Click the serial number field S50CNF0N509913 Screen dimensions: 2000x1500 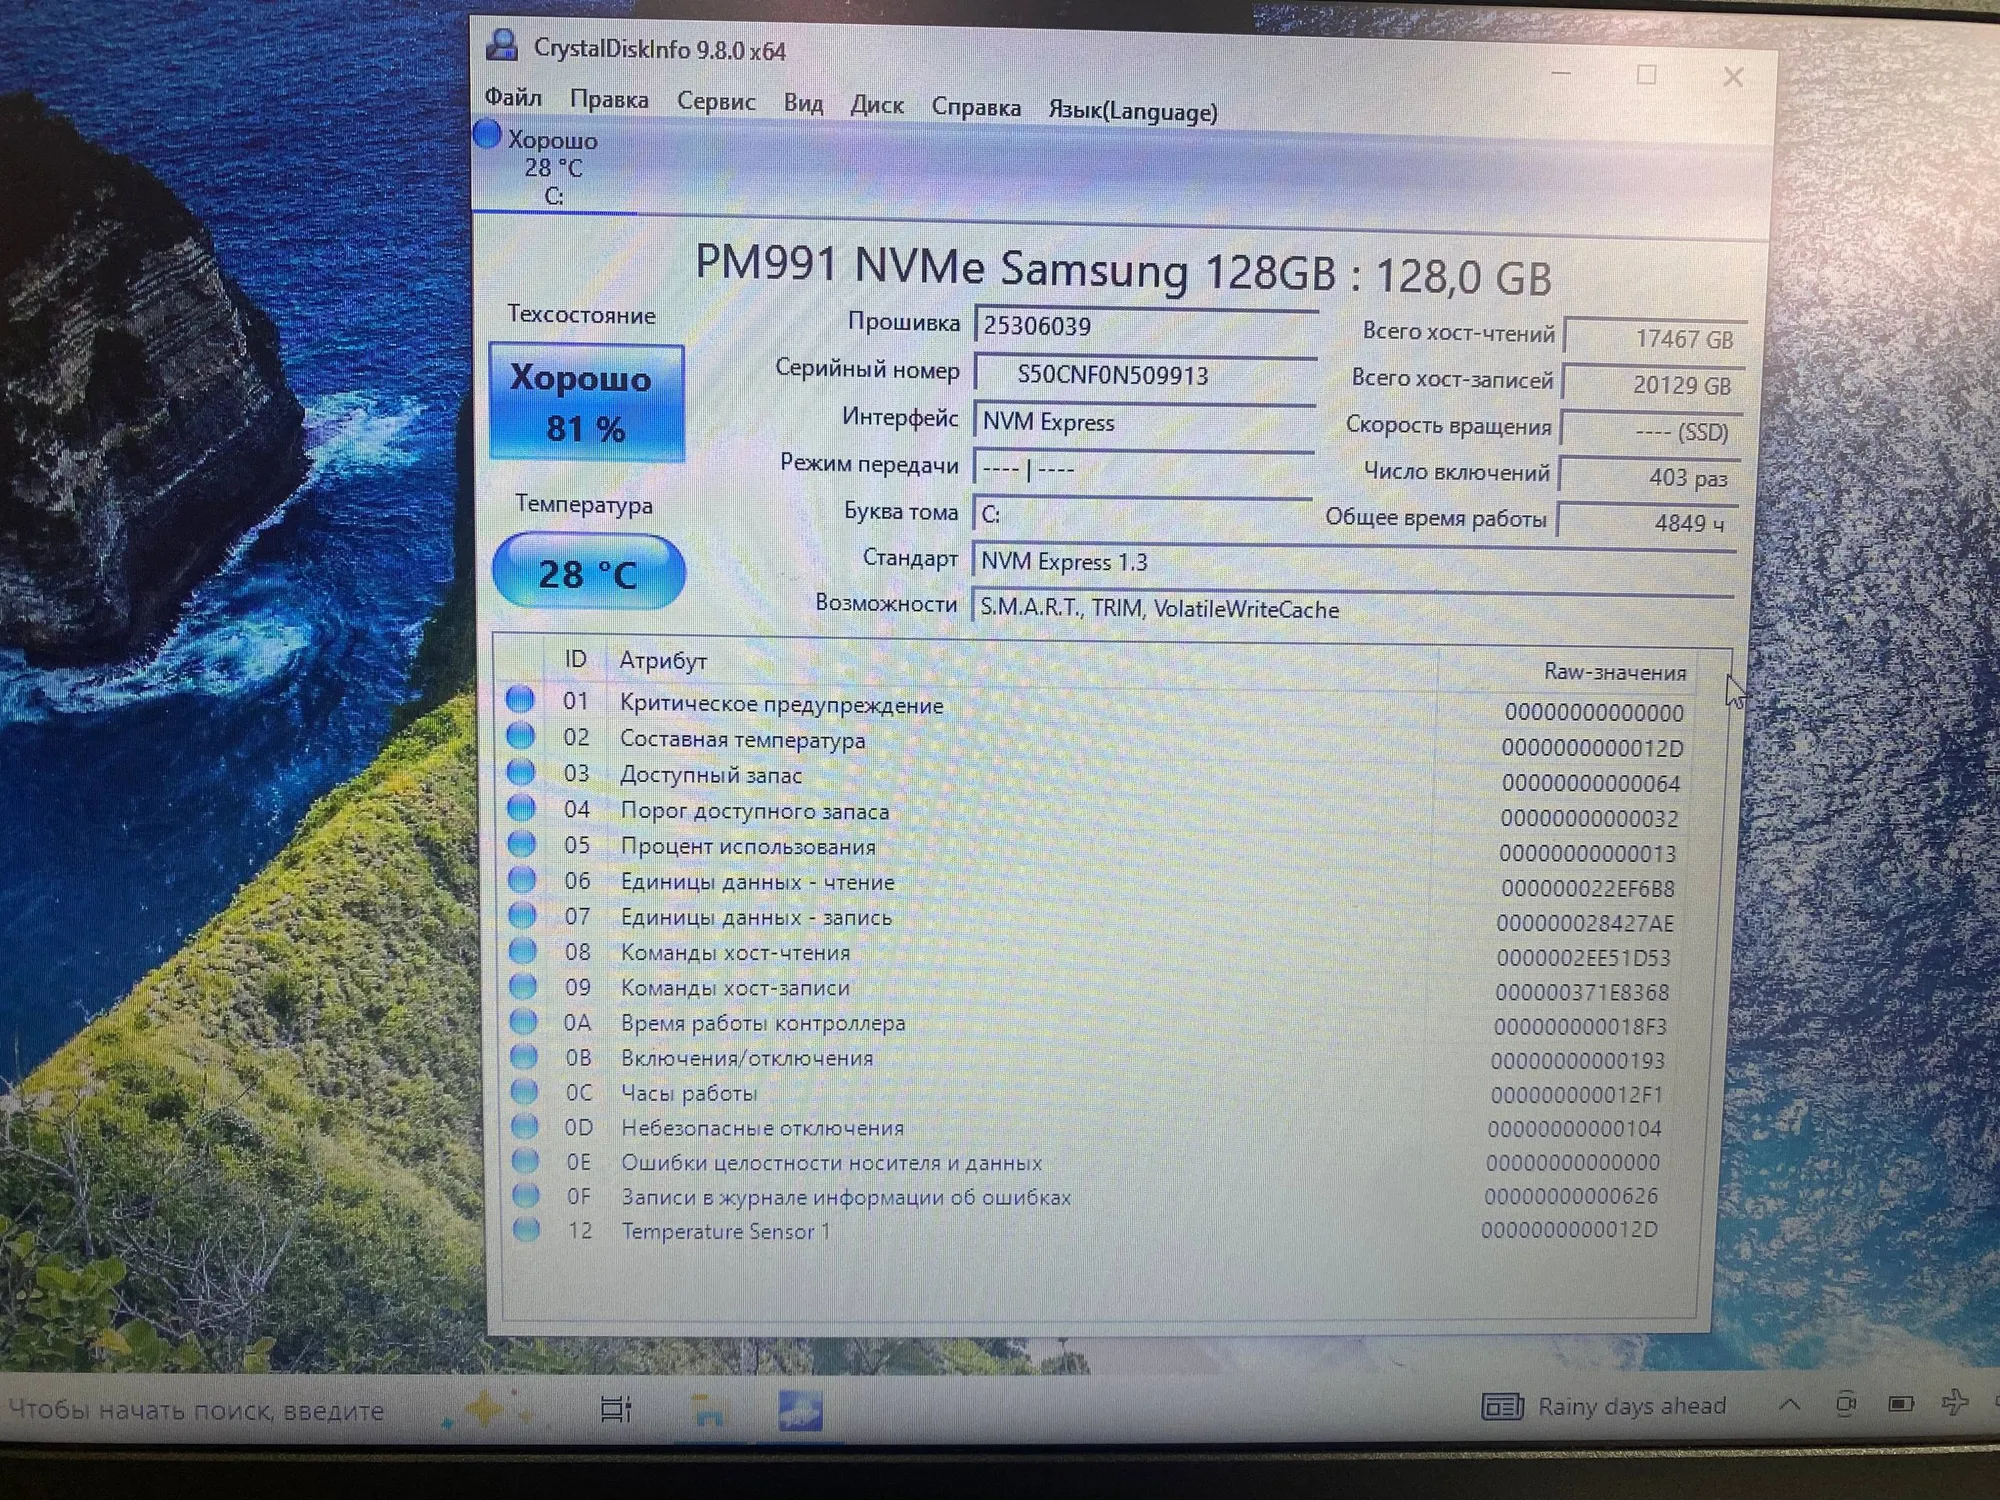[x=1145, y=375]
